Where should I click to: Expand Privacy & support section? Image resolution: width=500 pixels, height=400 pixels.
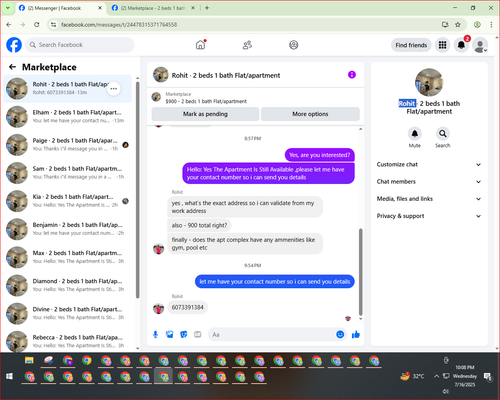point(429,216)
